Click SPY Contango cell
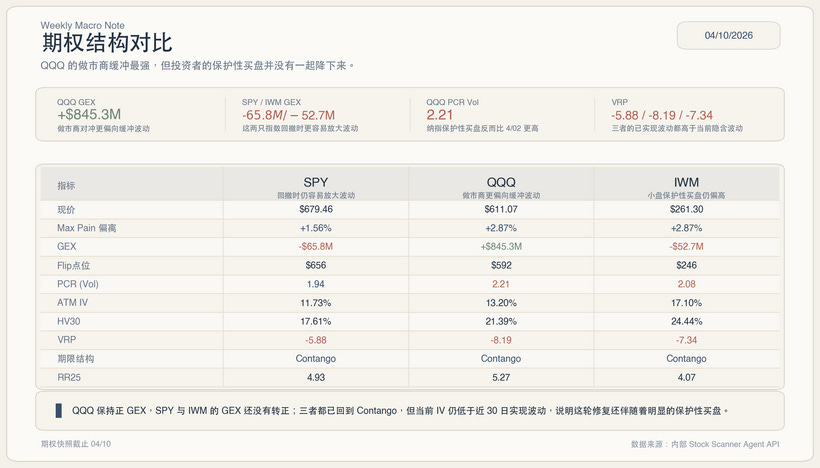The height and width of the screenshot is (468, 820). pos(316,359)
